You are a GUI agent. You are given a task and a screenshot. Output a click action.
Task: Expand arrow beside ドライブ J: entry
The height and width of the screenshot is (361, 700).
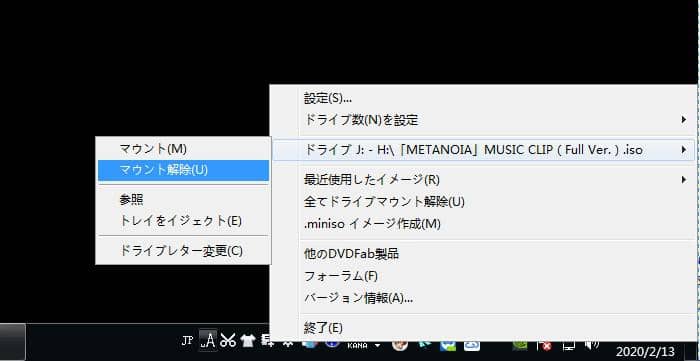(x=683, y=150)
